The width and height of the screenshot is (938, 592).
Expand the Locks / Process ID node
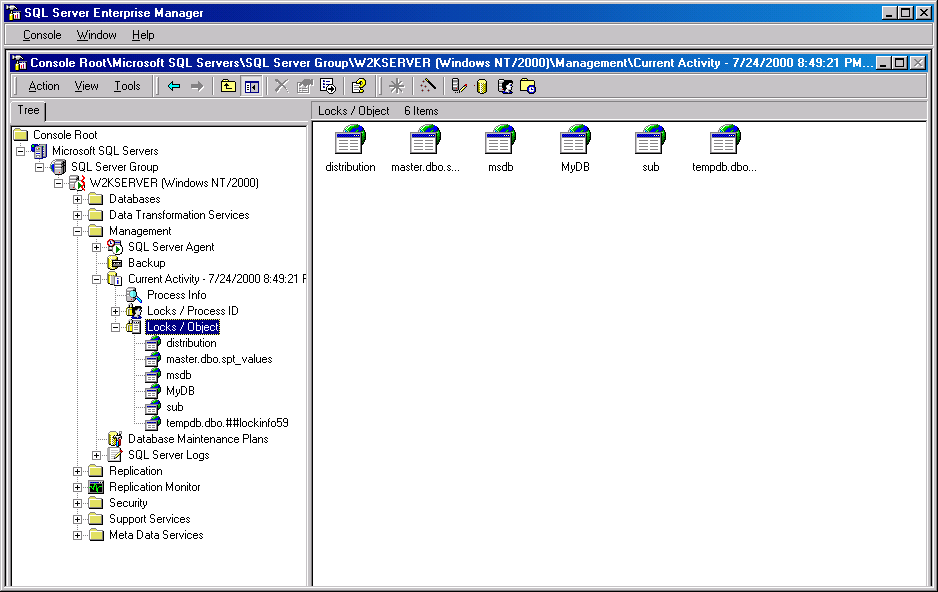click(116, 311)
